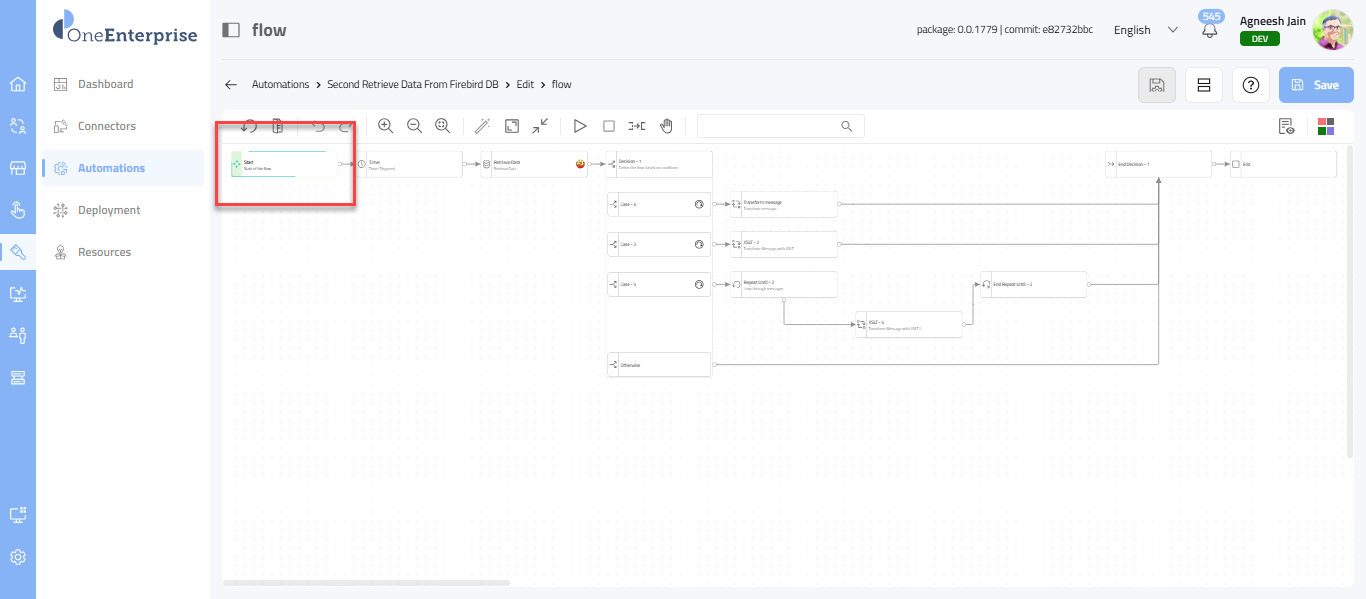
Task: Open the Automations sidebar menu item
Action: click(111, 168)
